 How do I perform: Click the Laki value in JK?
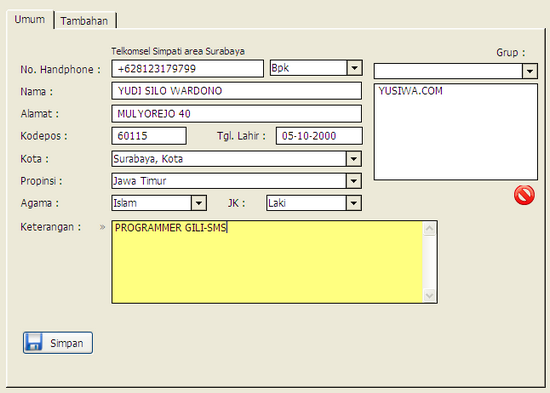coord(277,203)
